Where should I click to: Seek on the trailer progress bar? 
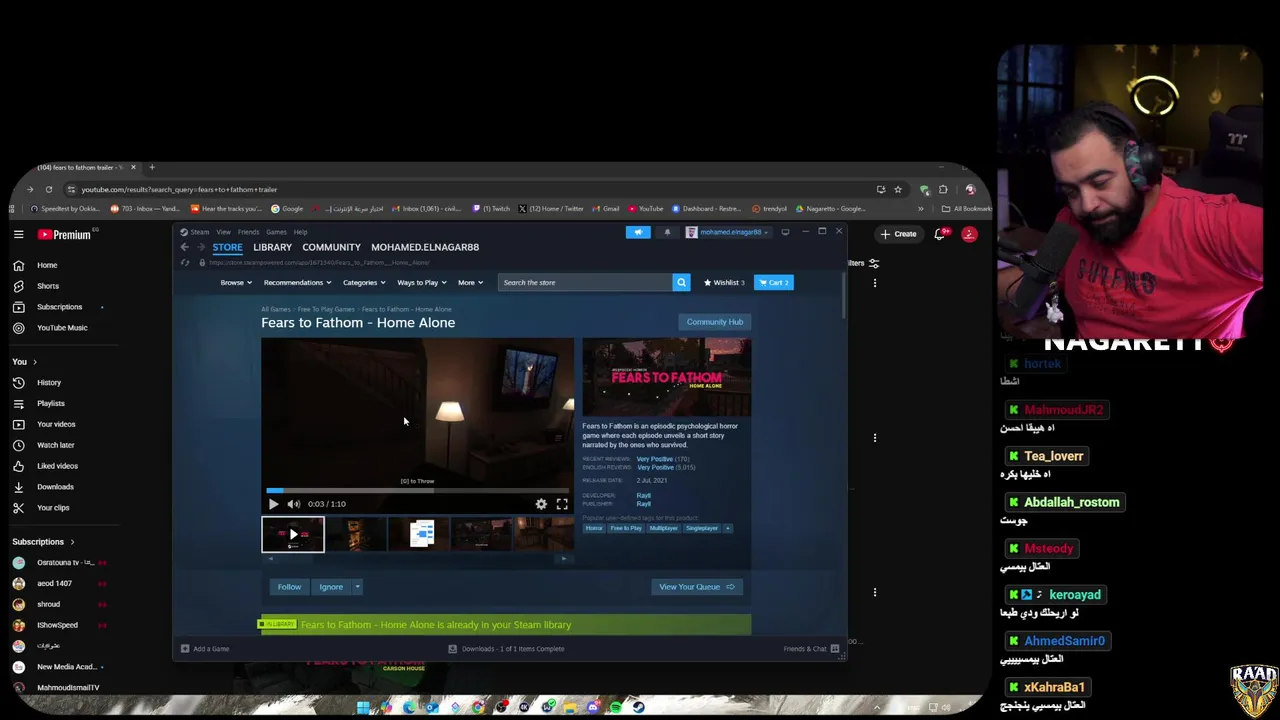(x=417, y=490)
